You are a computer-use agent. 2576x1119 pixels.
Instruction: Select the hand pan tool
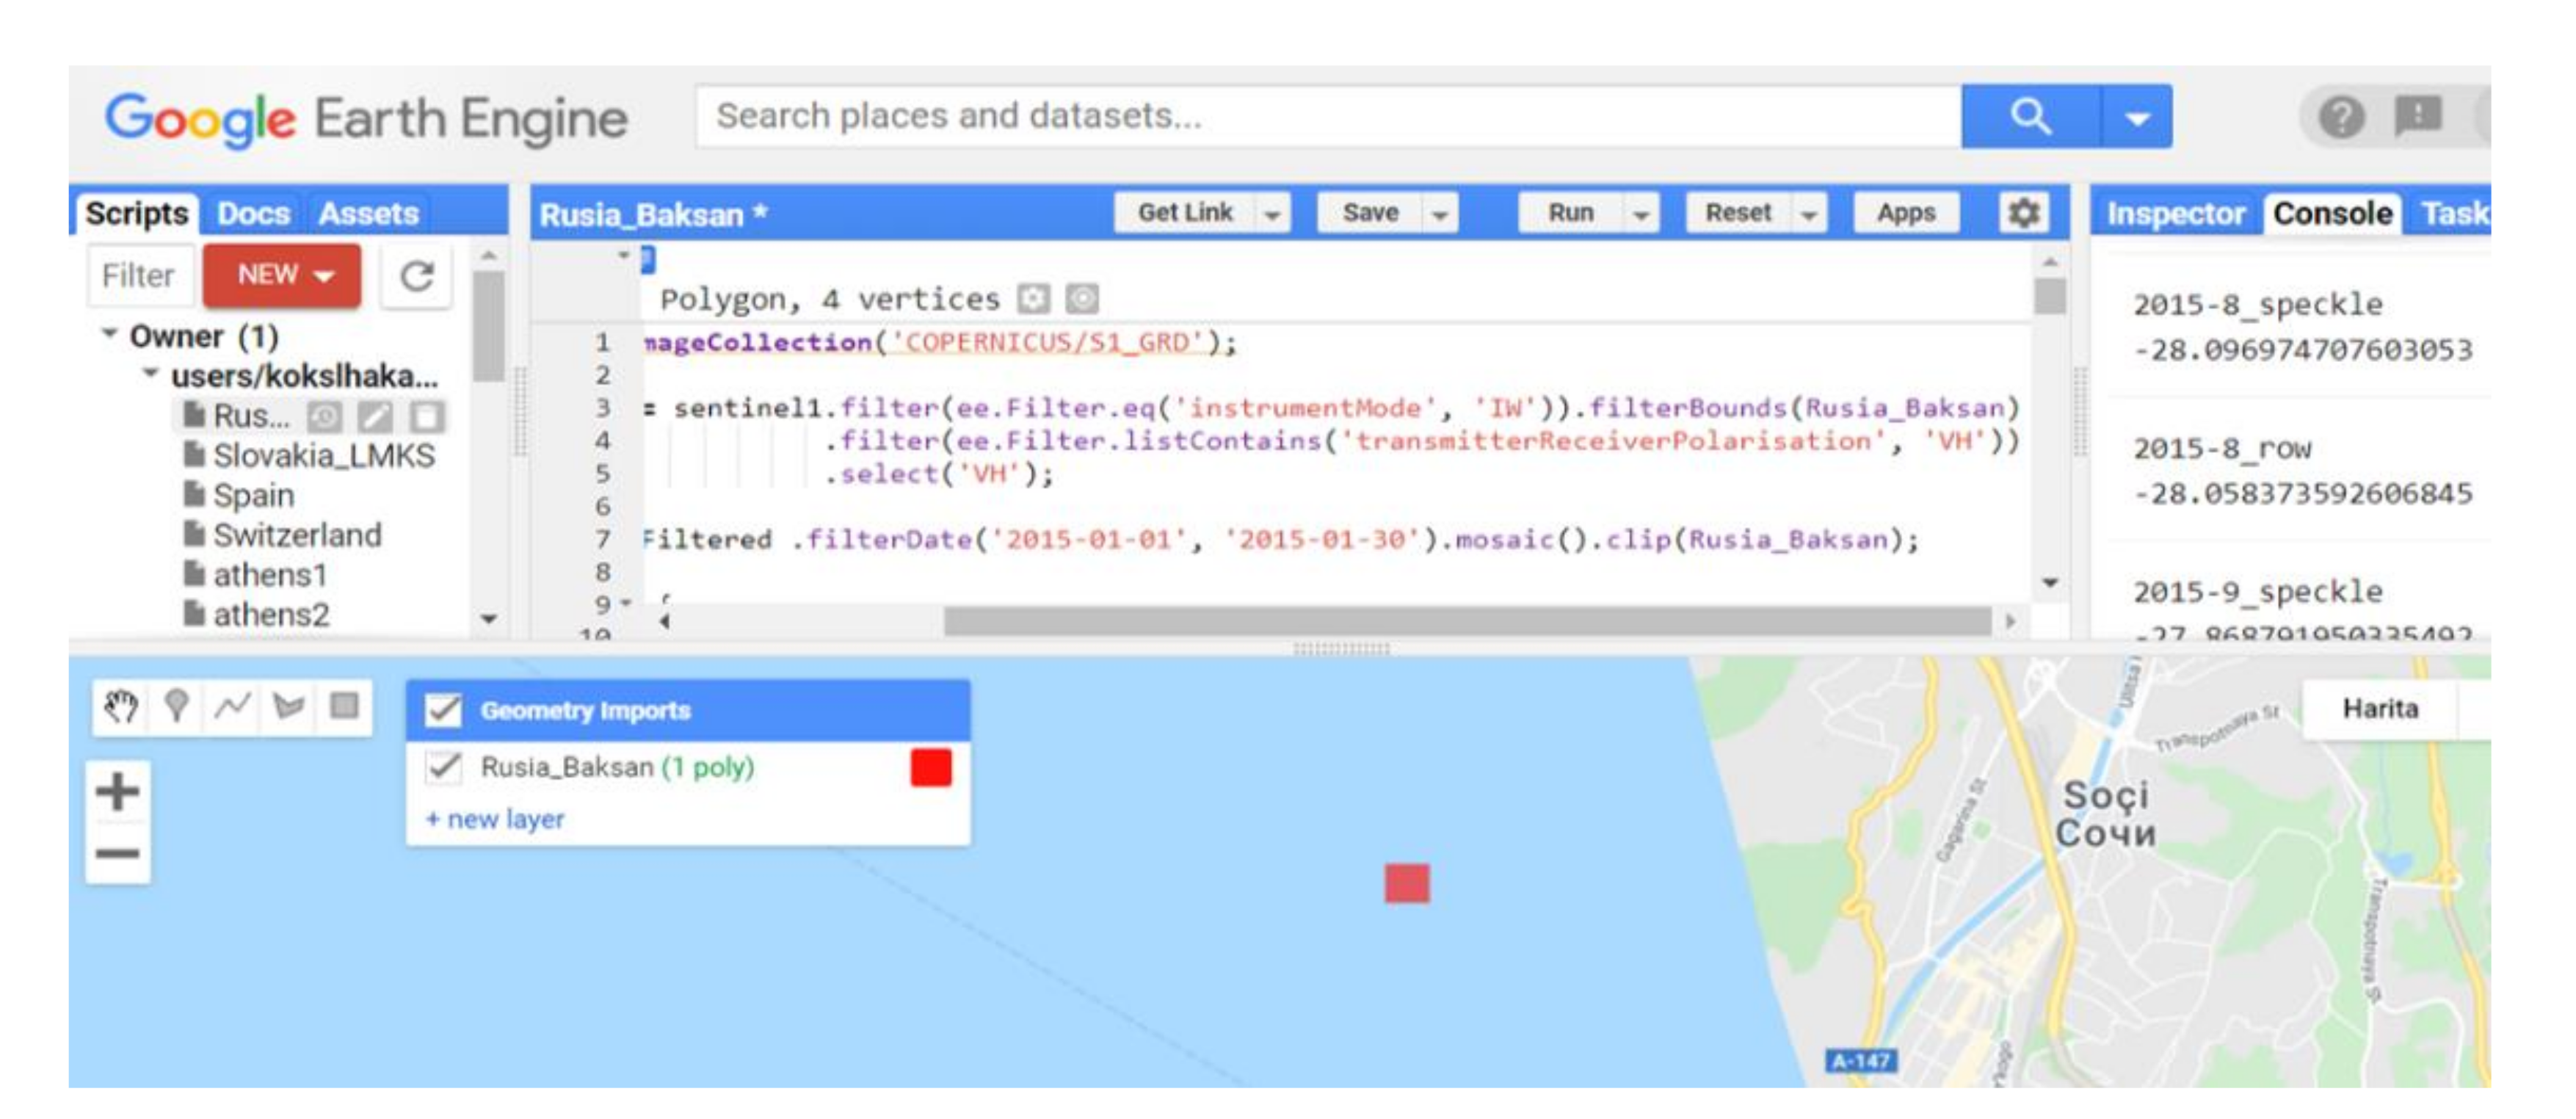(121, 707)
